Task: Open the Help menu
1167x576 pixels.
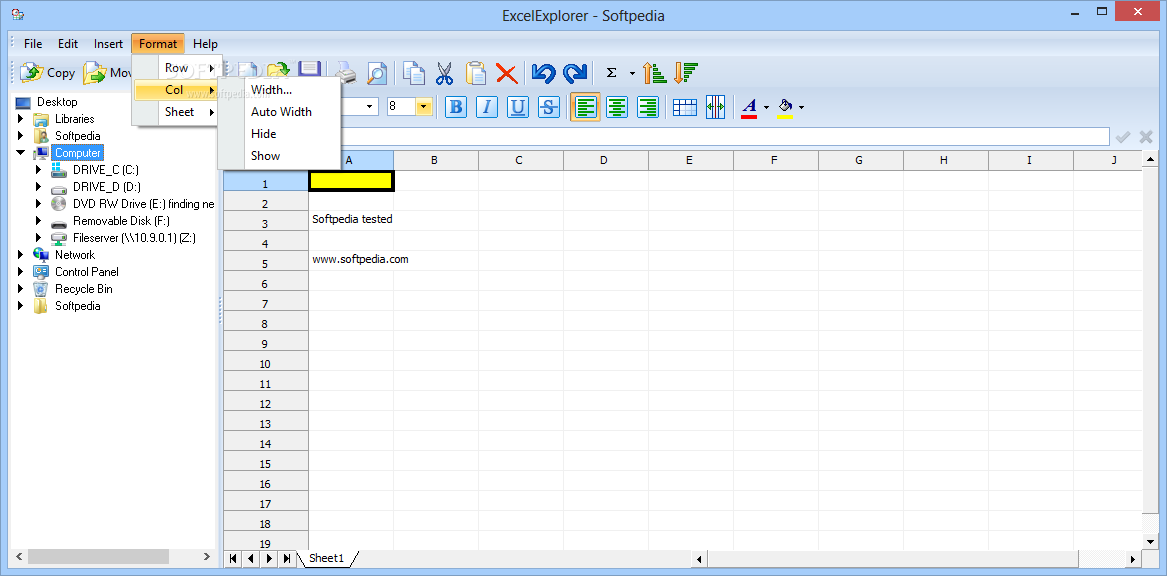Action: [205, 44]
